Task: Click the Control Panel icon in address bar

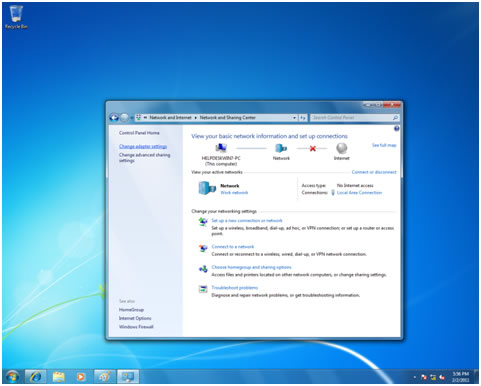Action: [x=139, y=117]
